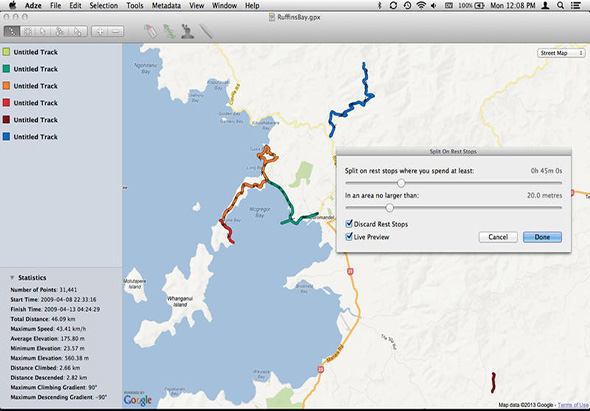Click the stamp toolbar icon
Screen dimensions: 590x411
187,31
